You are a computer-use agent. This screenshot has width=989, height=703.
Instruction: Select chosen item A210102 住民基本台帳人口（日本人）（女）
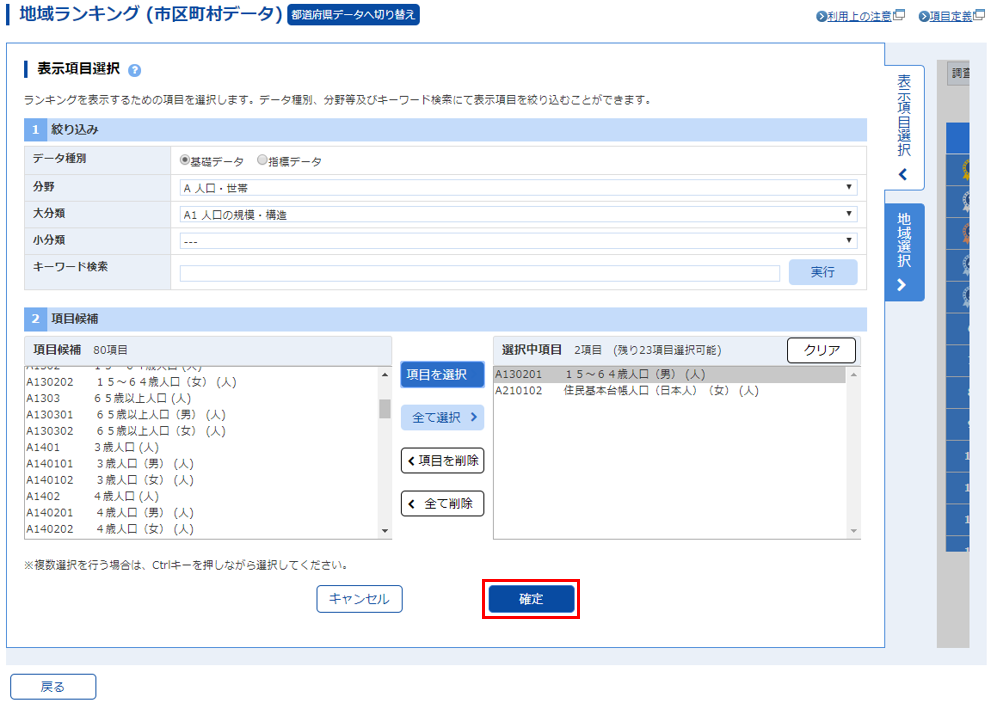(x=670, y=391)
